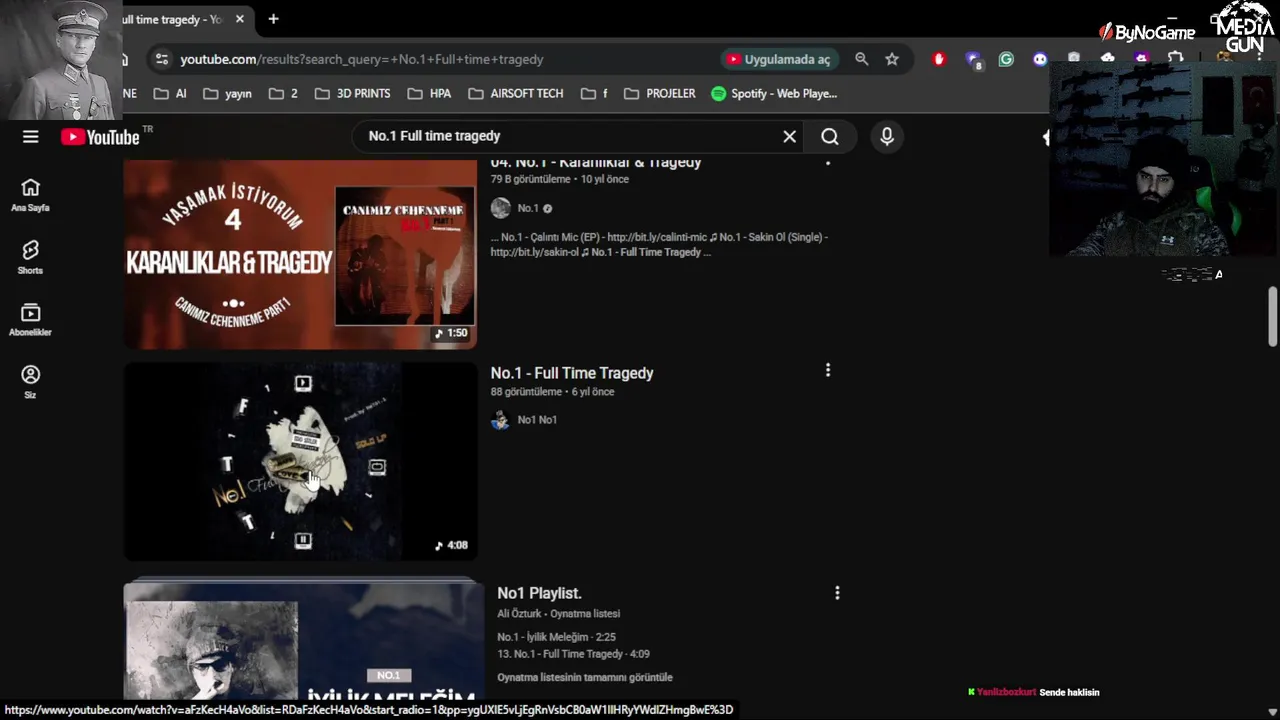Click the Uygulamada aç button in address bar
Screen dimensions: 1280x720
click(779, 59)
